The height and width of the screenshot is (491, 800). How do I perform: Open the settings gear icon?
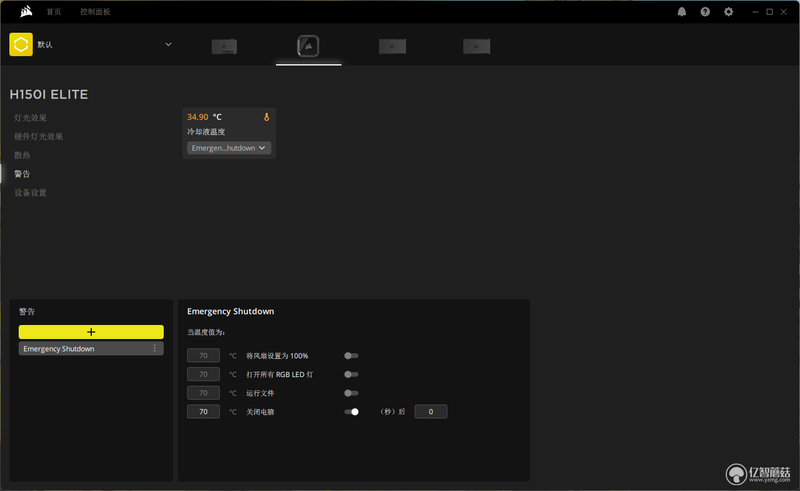[729, 12]
